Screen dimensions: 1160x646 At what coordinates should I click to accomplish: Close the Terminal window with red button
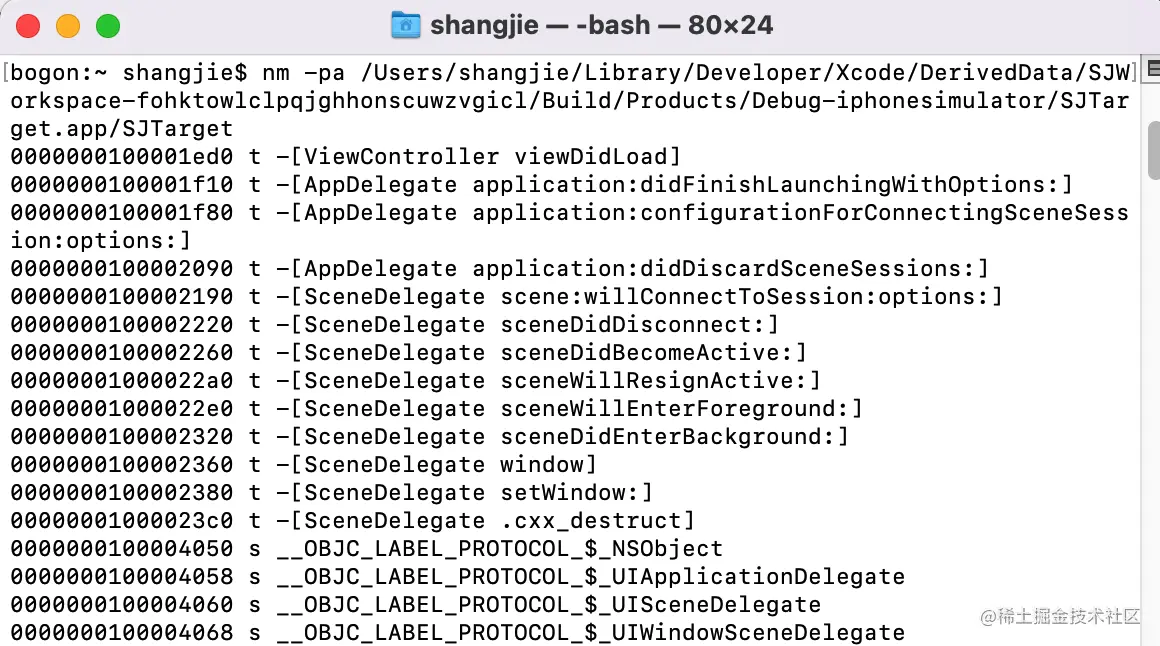(28, 26)
